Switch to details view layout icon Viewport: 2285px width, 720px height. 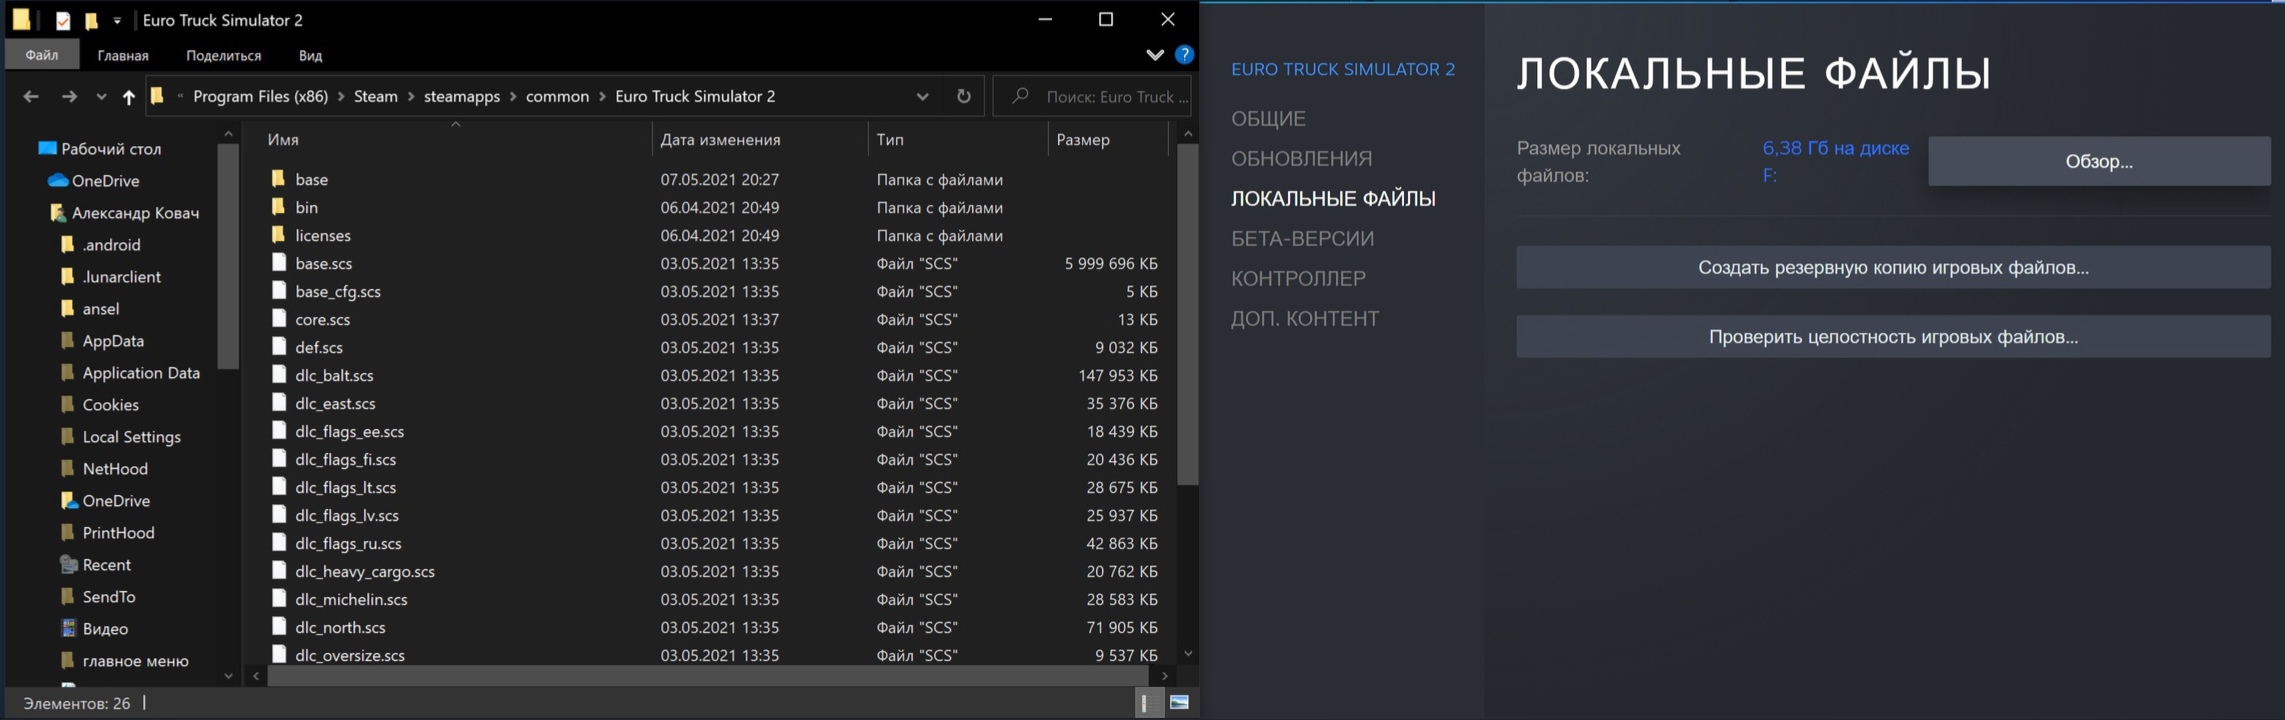click(x=1147, y=703)
